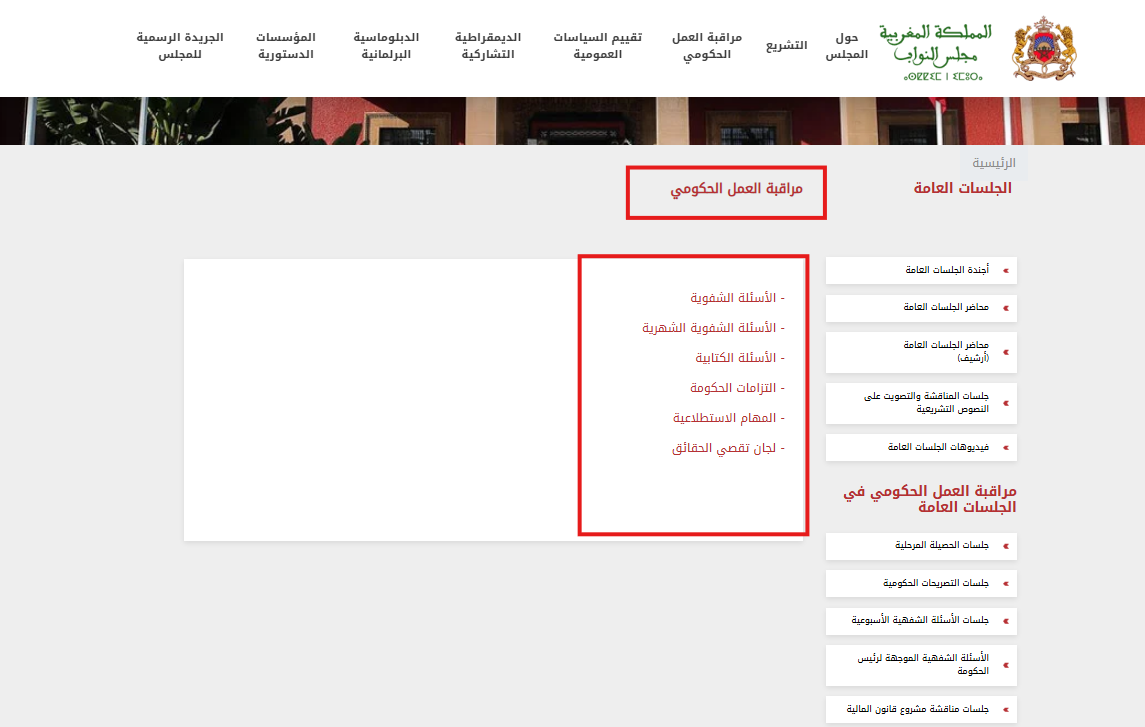Click red arrow beside محاضر الجلسات العامة (أرشيف)
Screen dimensions: 1145x727
(1006, 353)
